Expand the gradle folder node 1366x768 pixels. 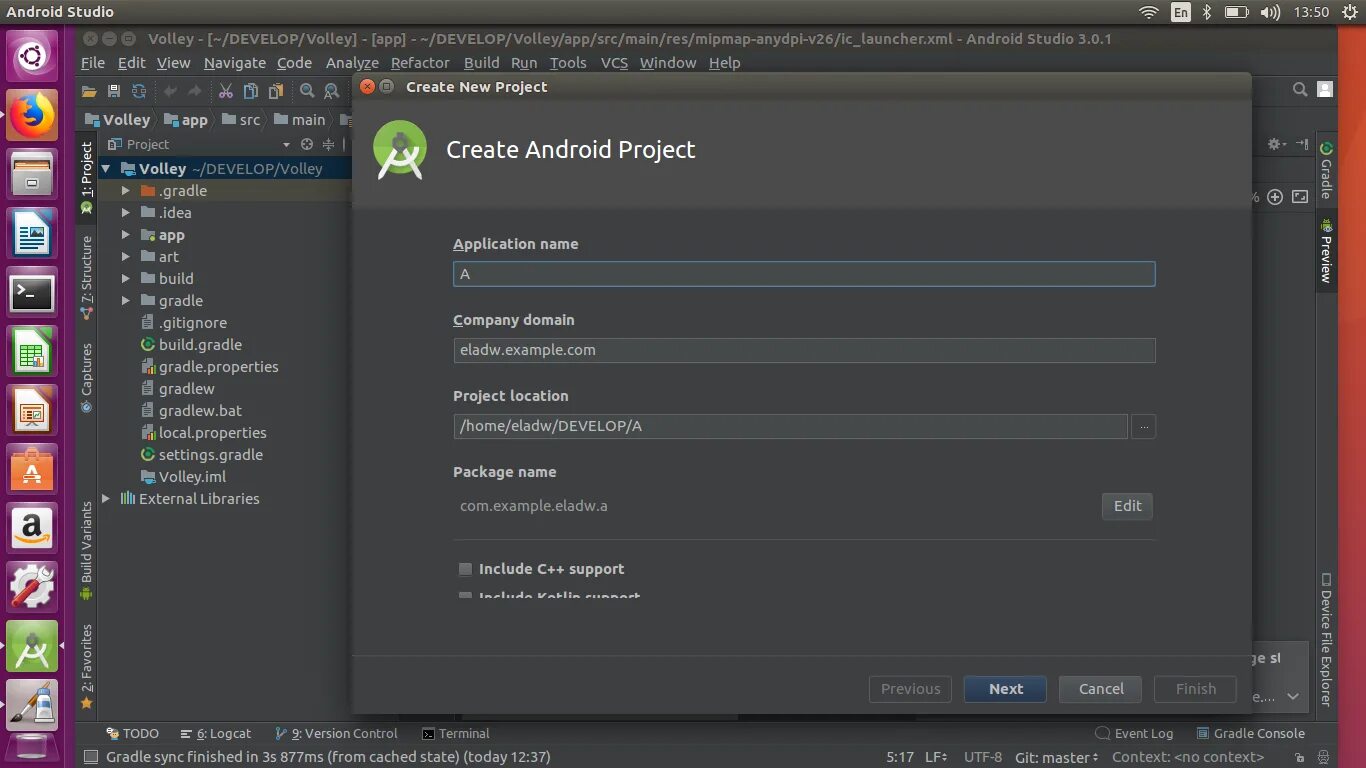coord(125,301)
